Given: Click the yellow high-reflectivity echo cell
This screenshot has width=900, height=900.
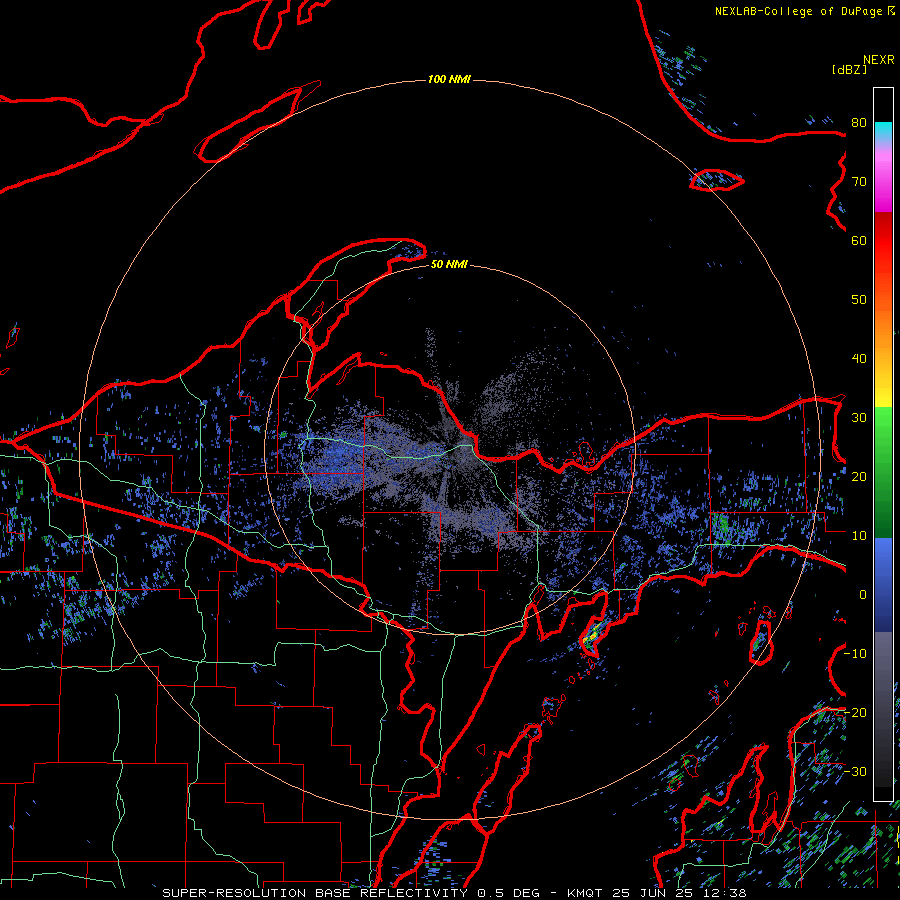Looking at the screenshot, I should 590,637.
